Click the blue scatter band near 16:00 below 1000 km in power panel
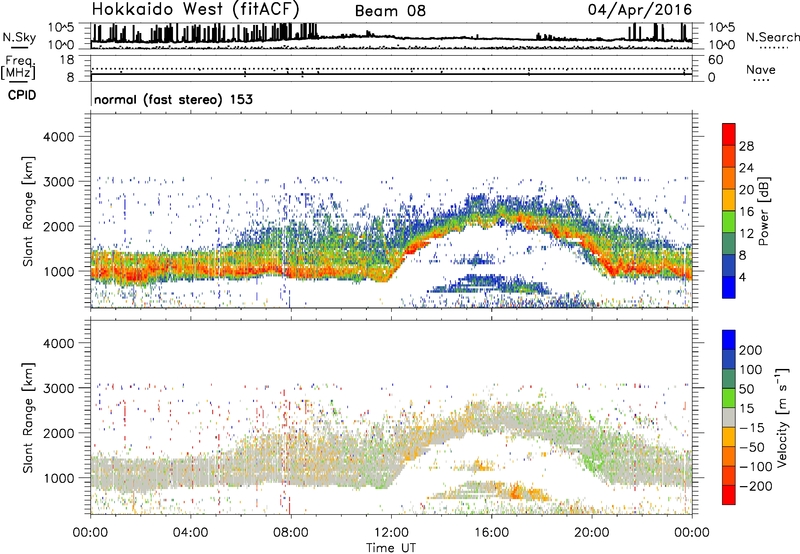 click(487, 283)
